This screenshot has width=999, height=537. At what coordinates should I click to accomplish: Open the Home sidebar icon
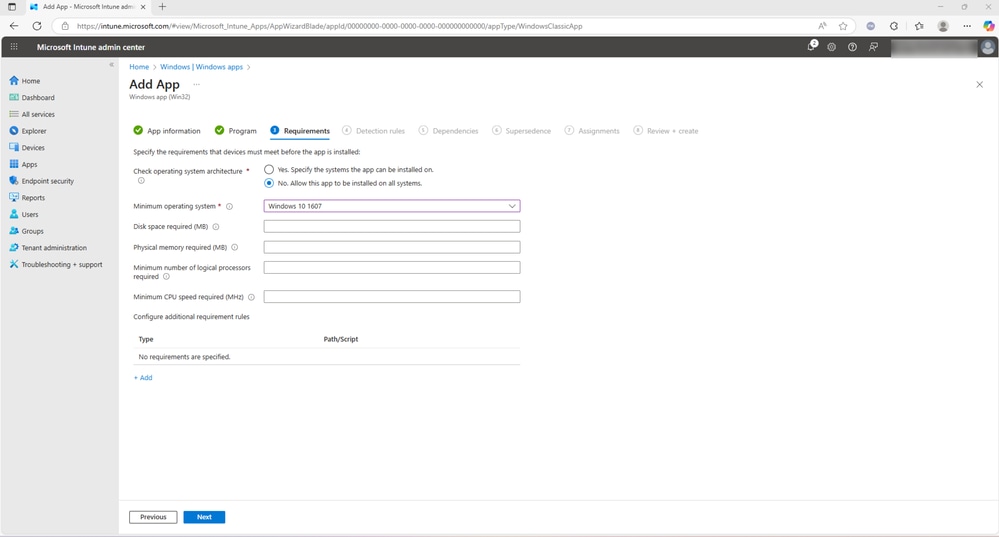coord(14,81)
